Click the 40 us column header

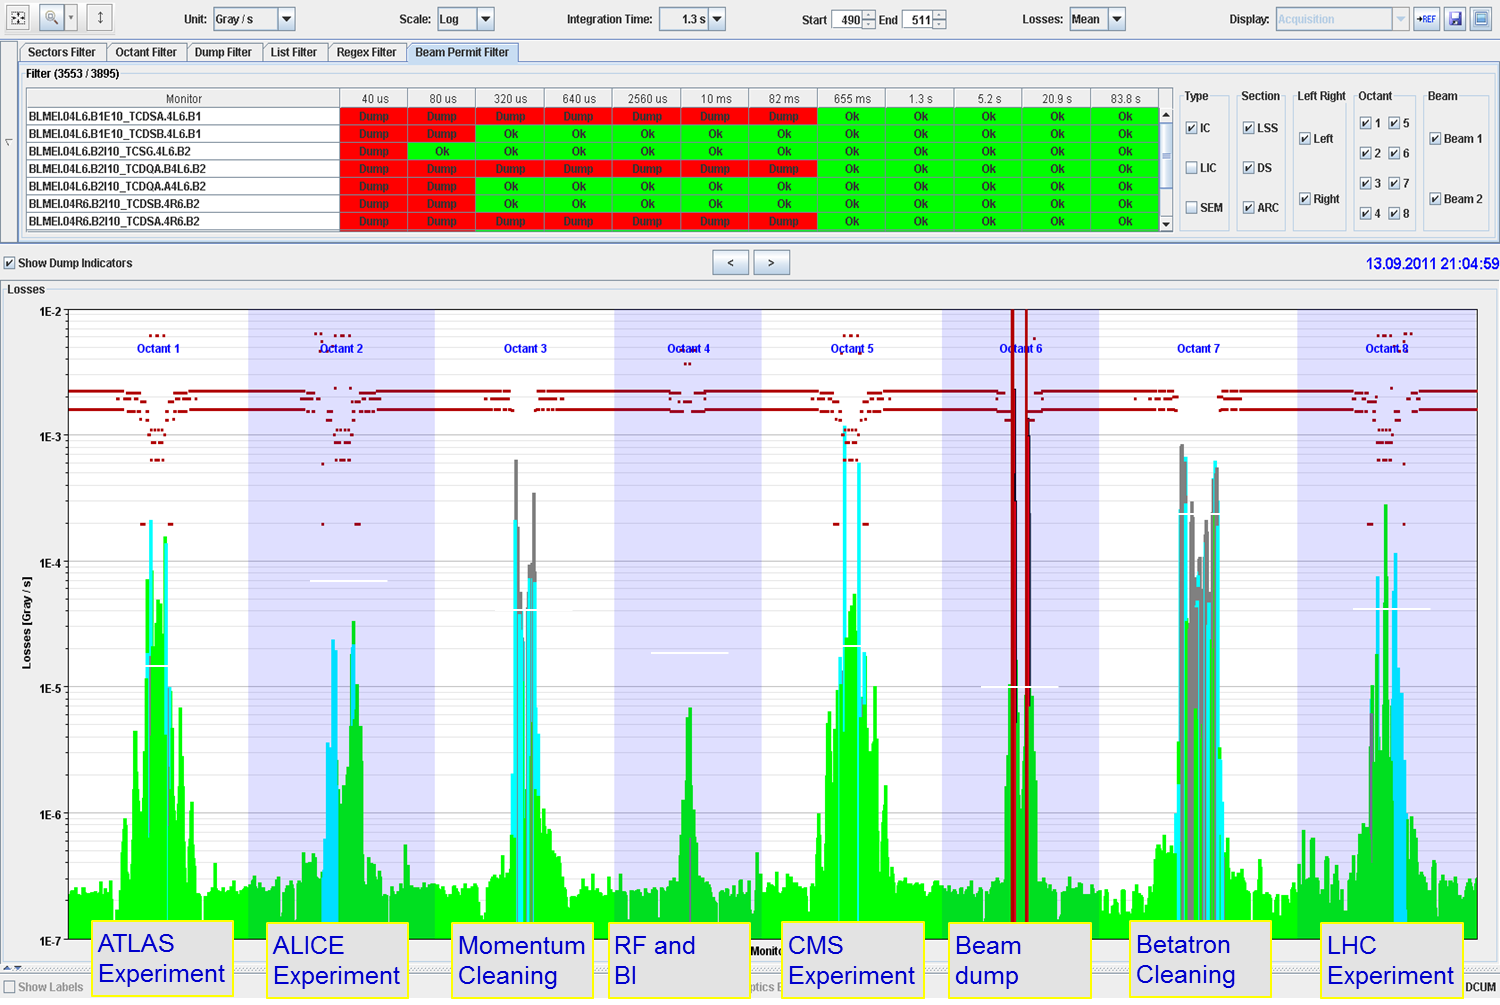point(374,99)
